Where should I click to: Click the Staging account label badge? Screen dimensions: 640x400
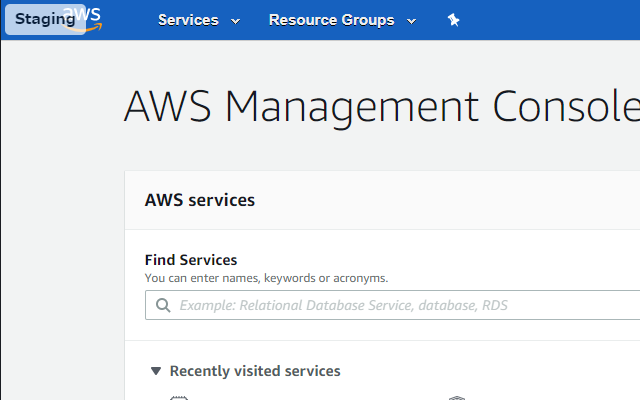pos(45,19)
